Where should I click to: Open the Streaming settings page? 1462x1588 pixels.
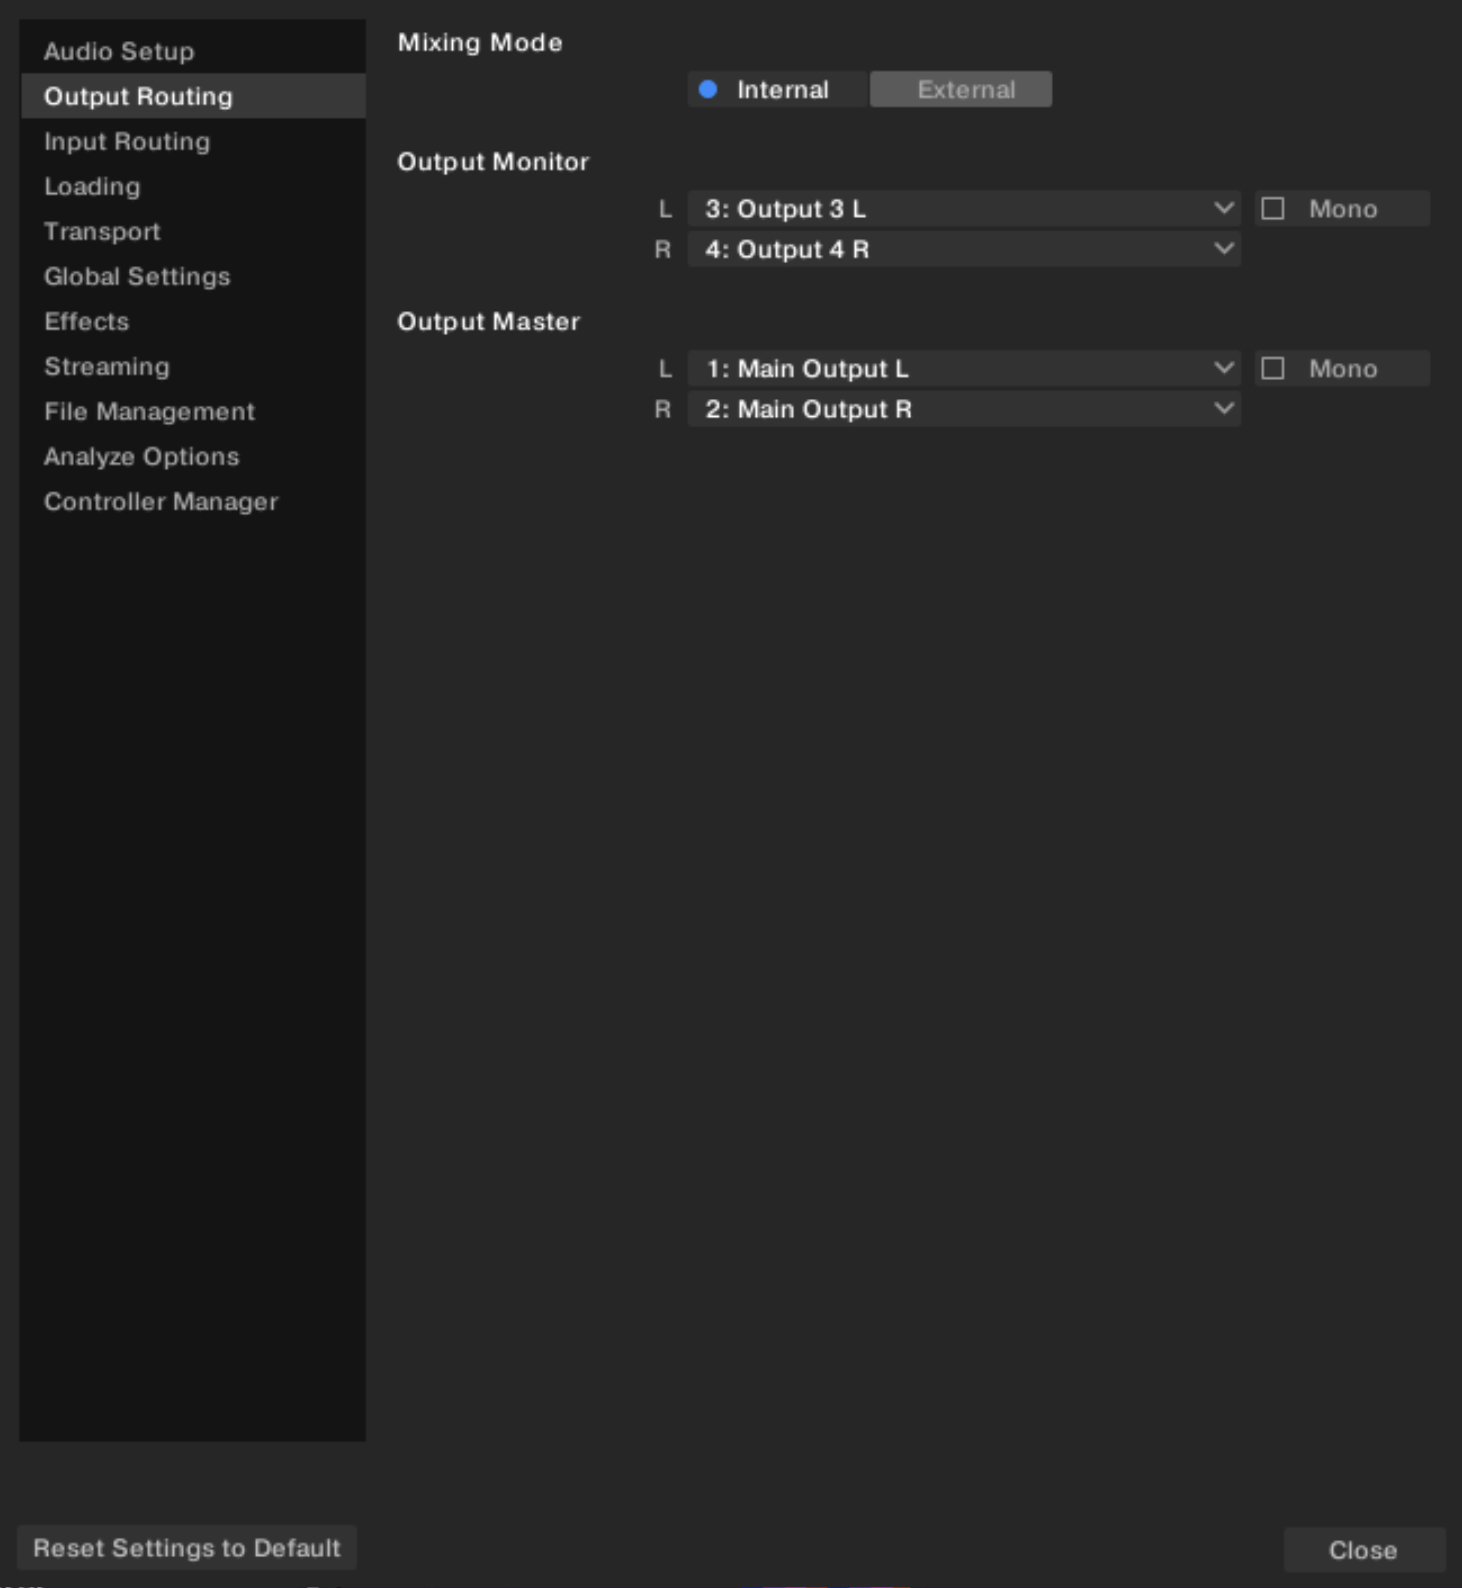[x=192, y=366]
